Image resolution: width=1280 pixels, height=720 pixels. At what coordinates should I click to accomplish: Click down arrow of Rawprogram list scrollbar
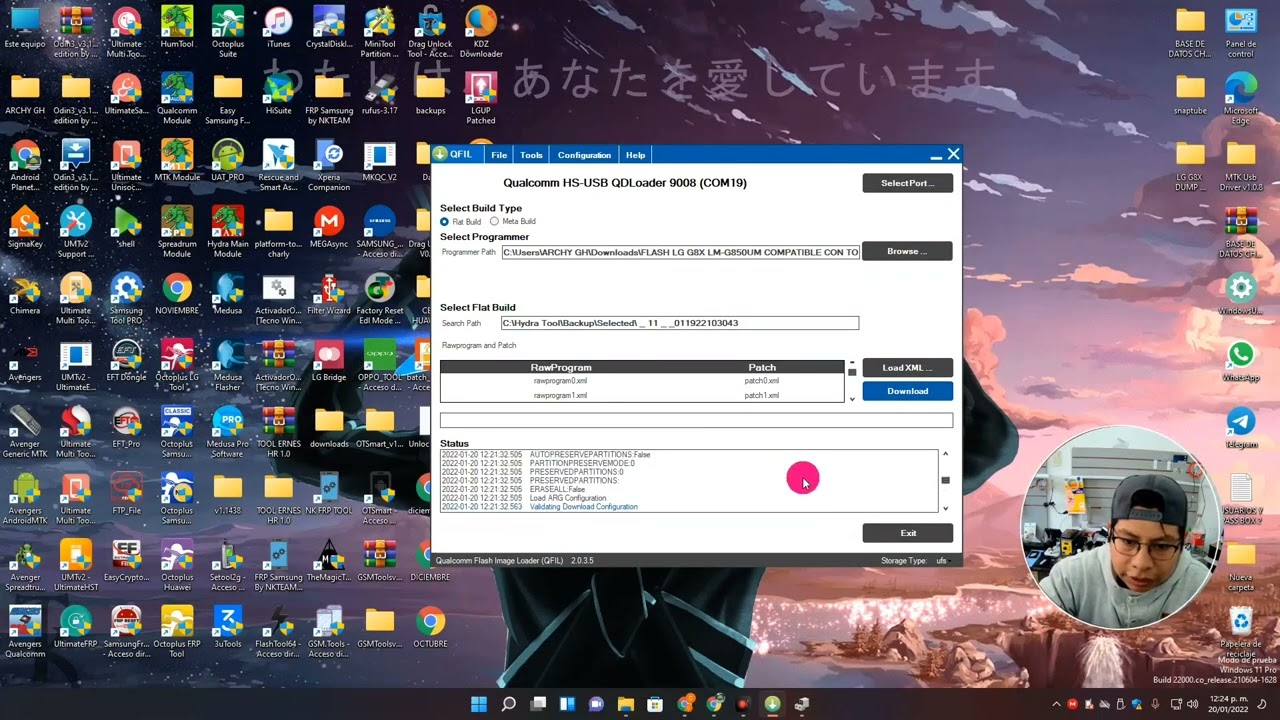point(852,399)
